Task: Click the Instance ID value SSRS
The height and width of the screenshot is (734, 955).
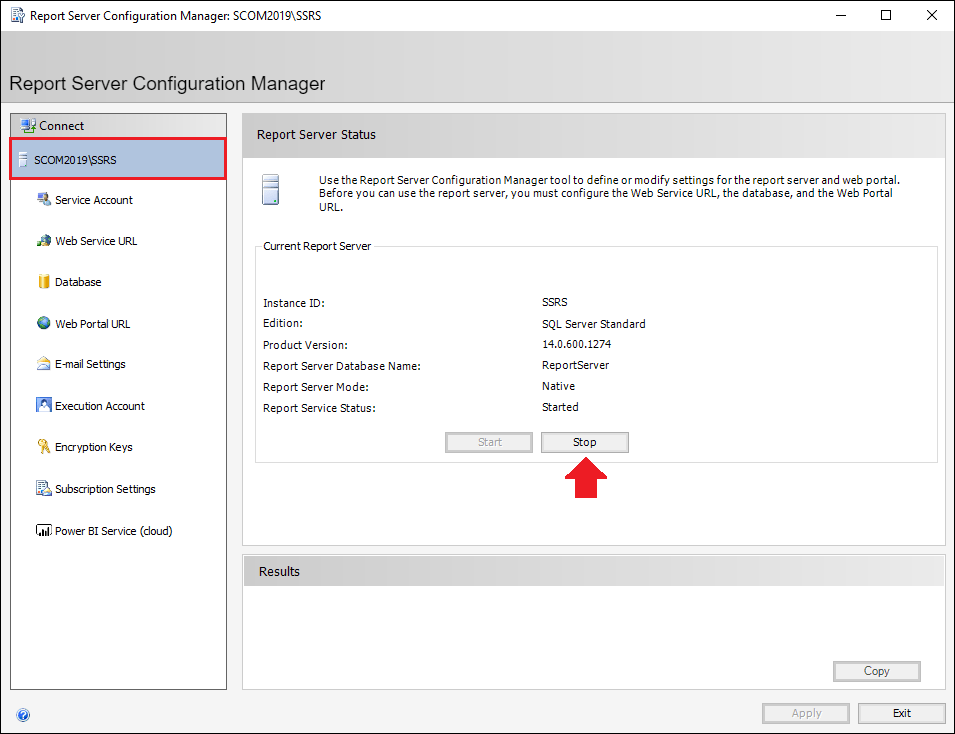Action: tap(555, 302)
